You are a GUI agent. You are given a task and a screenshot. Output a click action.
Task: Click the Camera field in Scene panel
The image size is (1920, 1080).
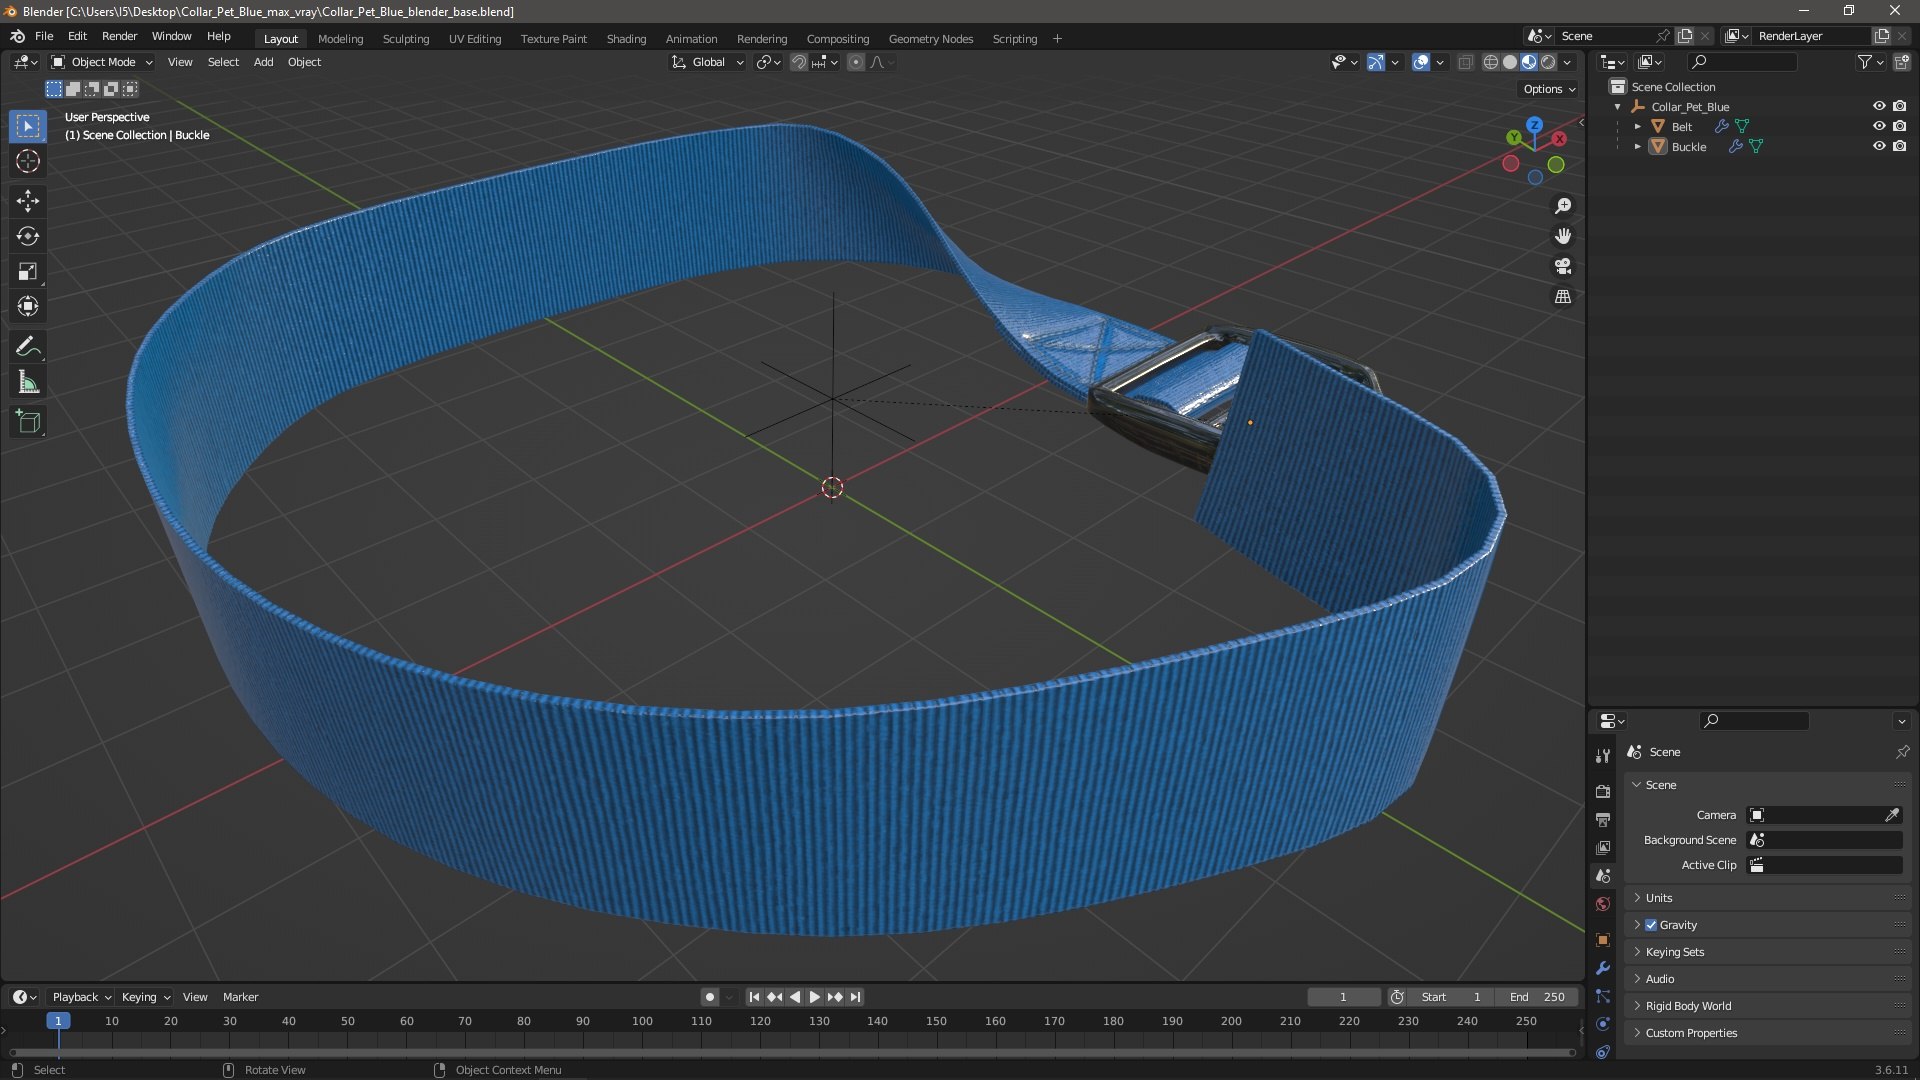(x=1824, y=815)
